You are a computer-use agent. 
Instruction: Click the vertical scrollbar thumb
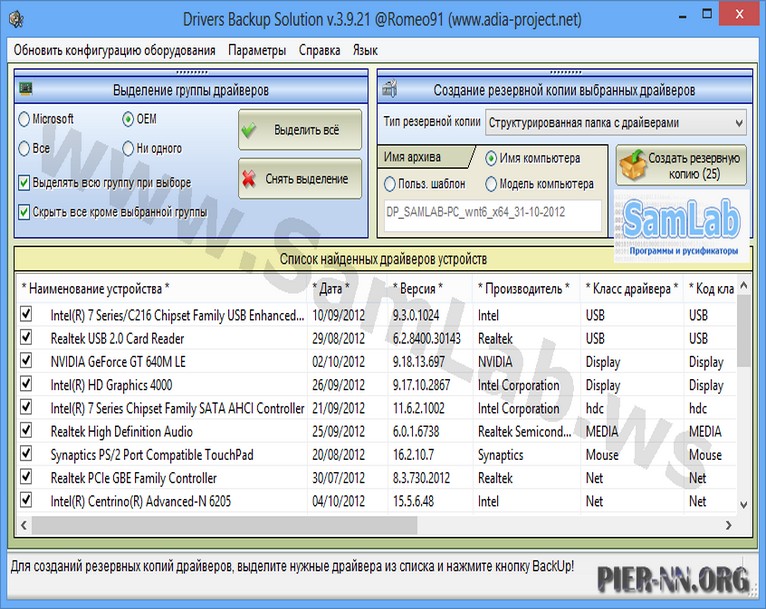coord(744,331)
